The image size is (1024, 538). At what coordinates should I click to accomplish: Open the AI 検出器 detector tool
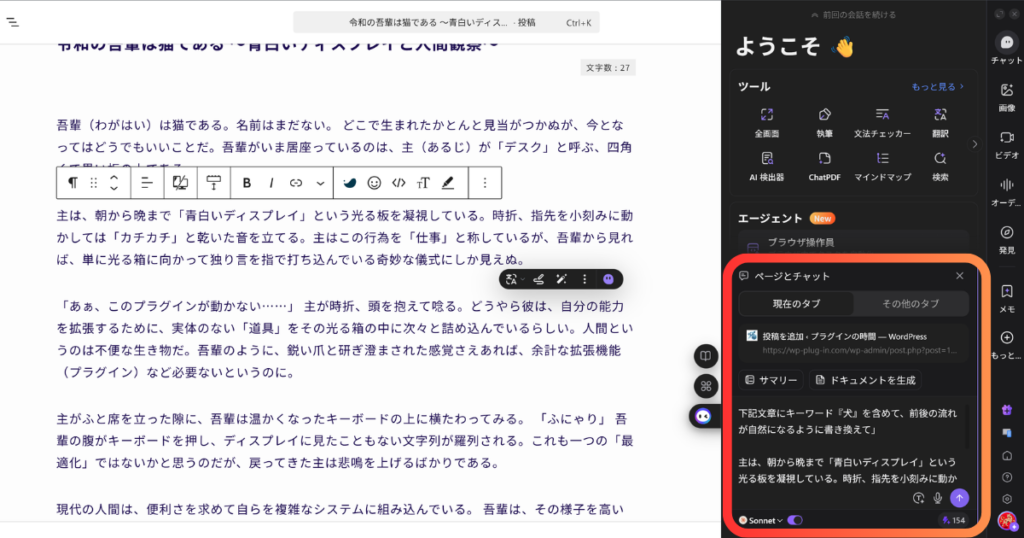coord(766,165)
